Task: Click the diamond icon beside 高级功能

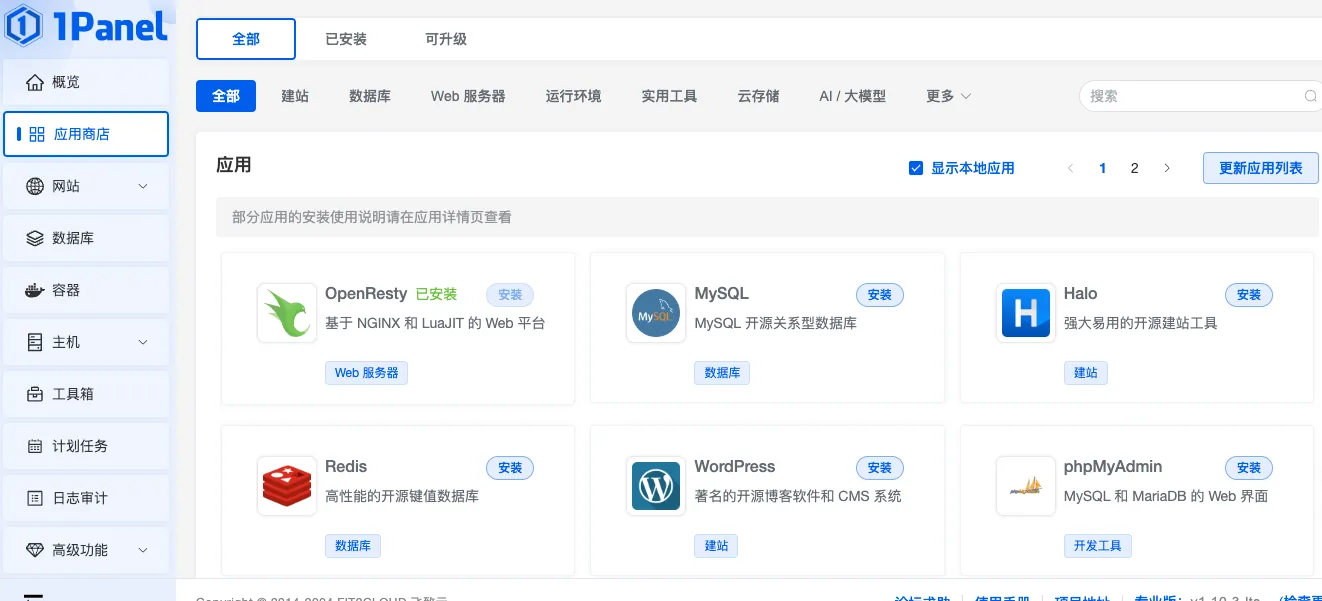Action: tap(35, 550)
